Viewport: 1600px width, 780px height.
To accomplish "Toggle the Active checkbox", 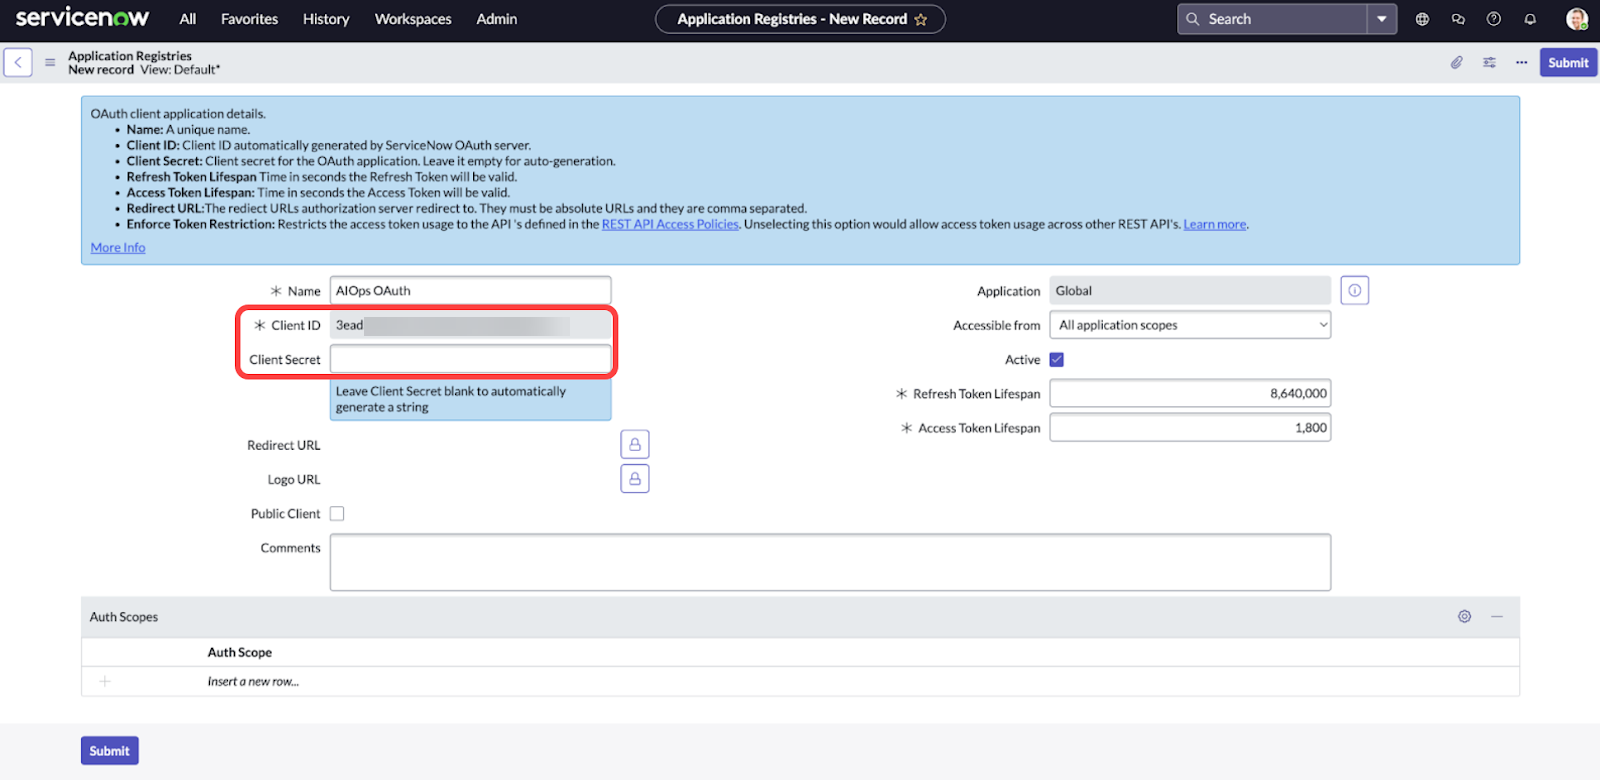I will (1057, 360).
